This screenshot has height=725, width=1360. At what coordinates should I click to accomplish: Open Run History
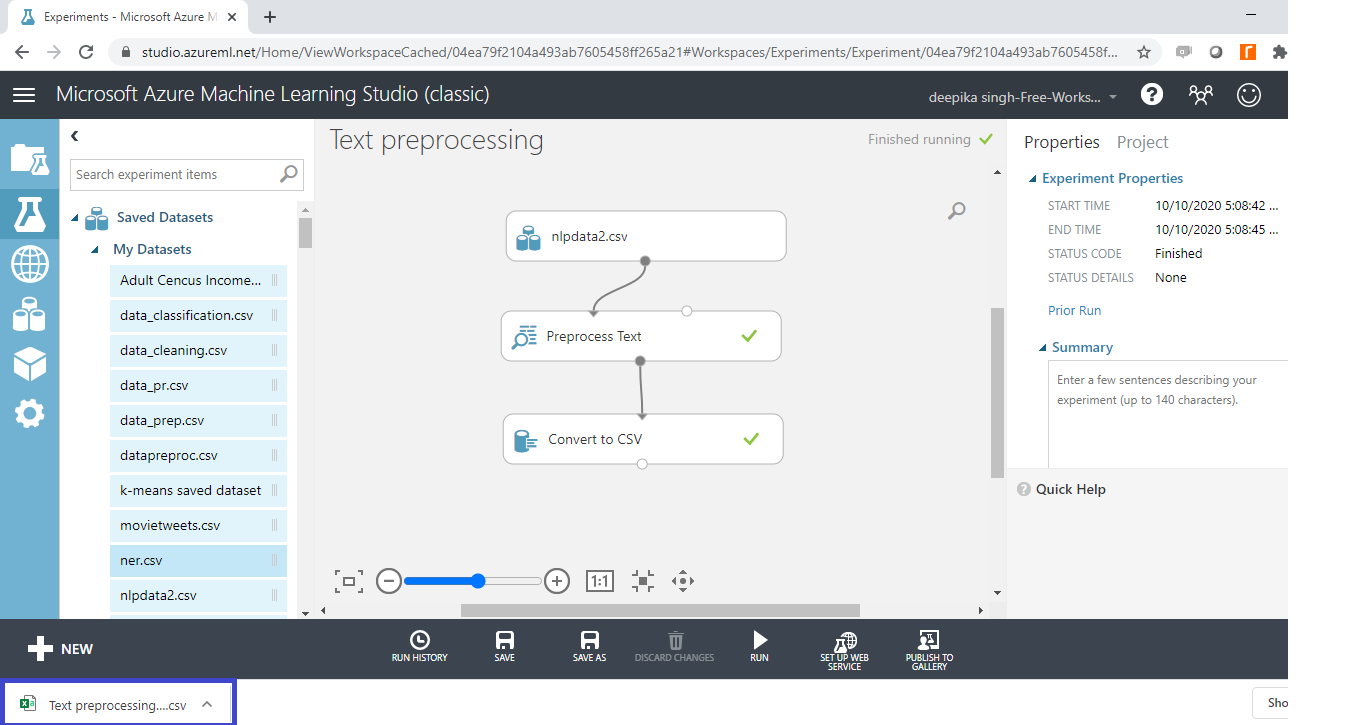pyautogui.click(x=420, y=647)
